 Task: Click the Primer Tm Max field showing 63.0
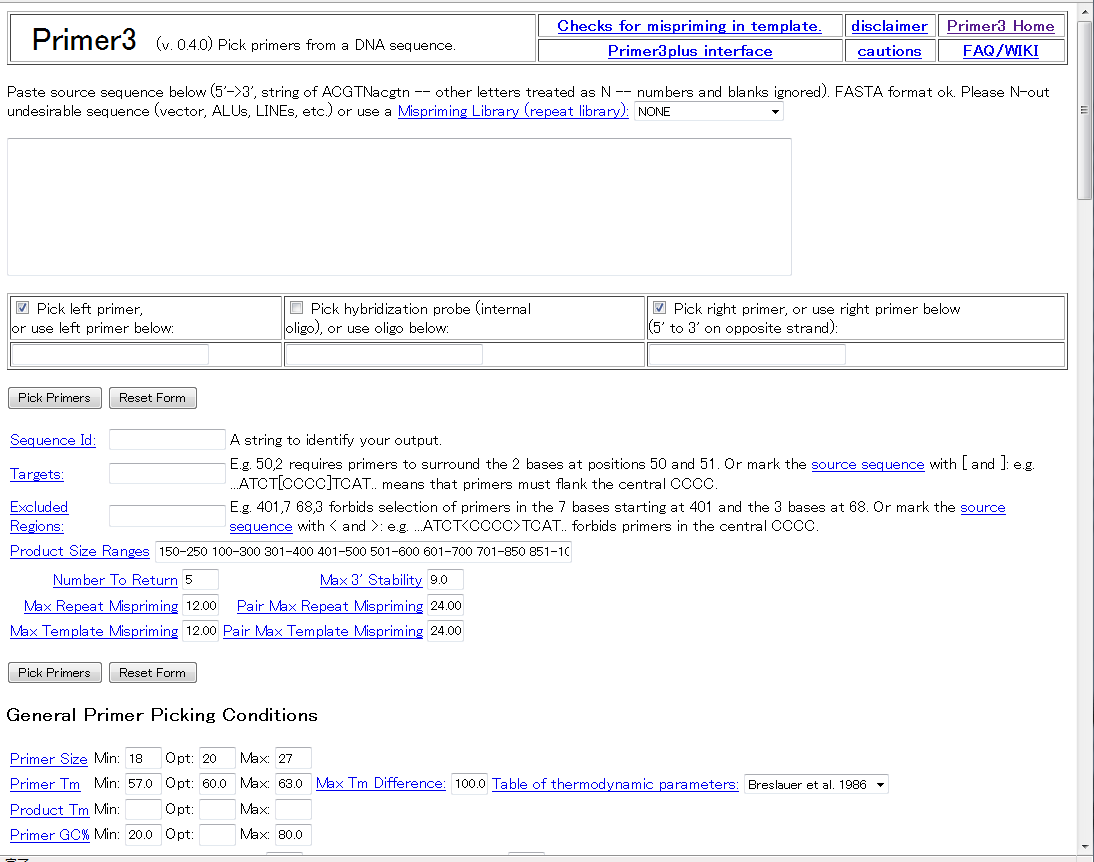coord(293,784)
